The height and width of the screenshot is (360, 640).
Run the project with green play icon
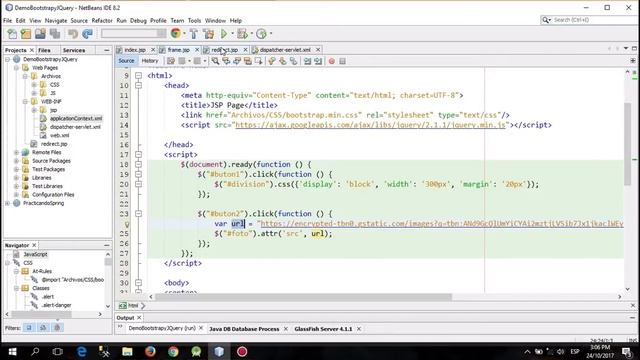pyautogui.click(x=224, y=34)
